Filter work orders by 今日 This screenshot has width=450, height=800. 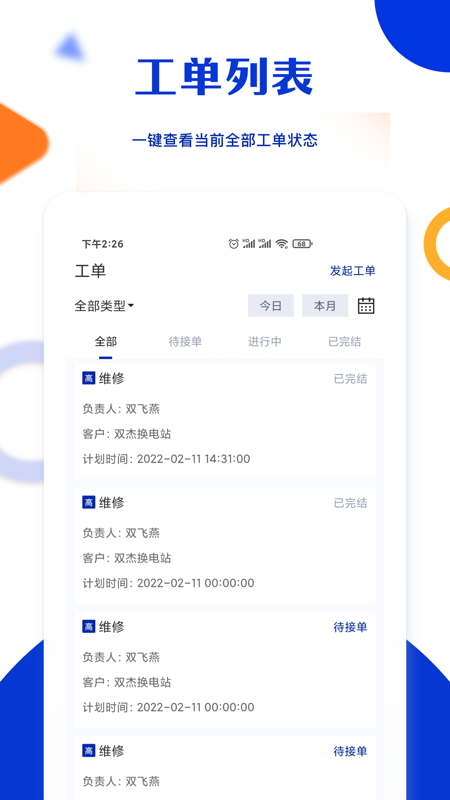coord(271,306)
